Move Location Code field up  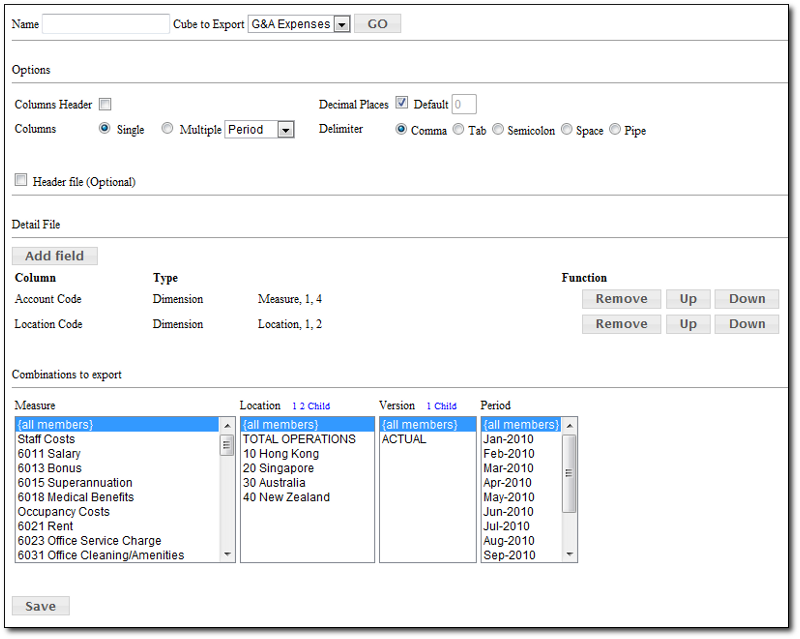click(x=688, y=324)
